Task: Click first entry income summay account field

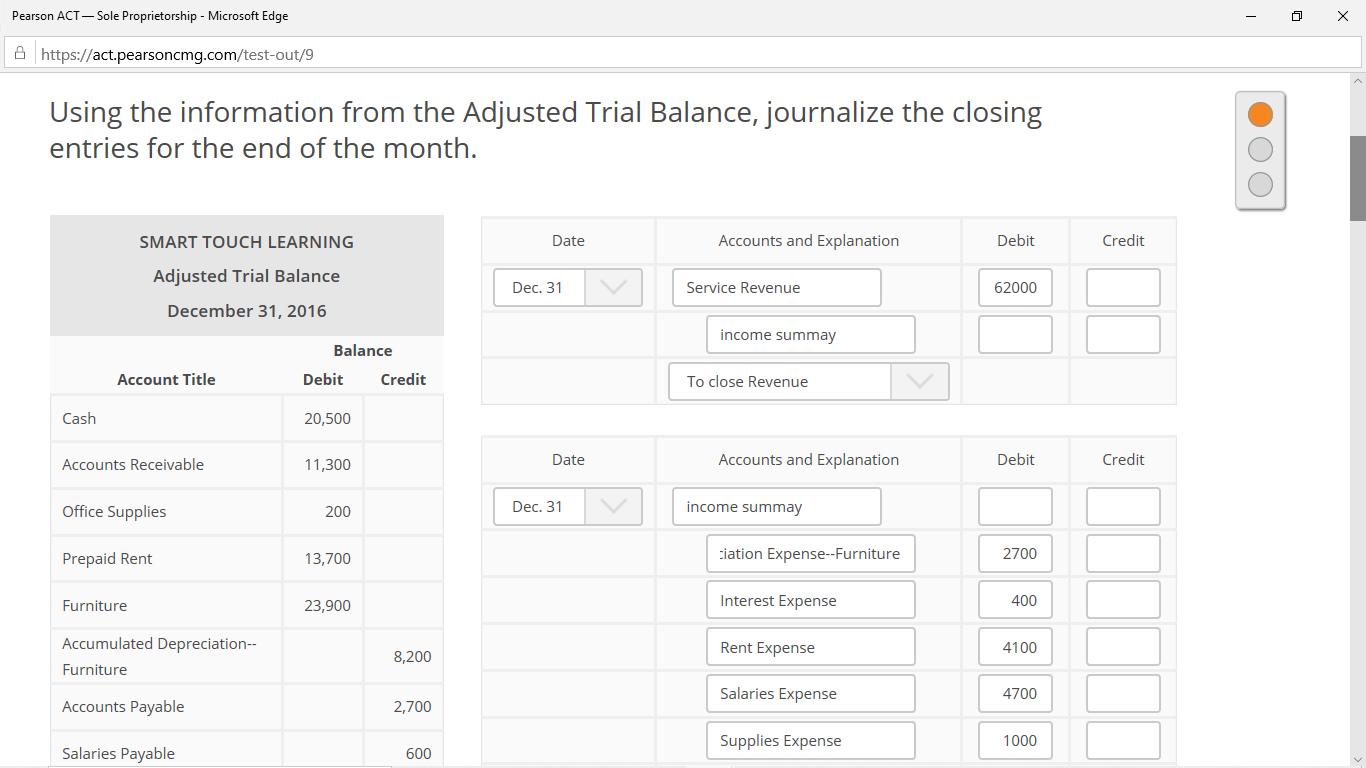Action: click(x=810, y=334)
